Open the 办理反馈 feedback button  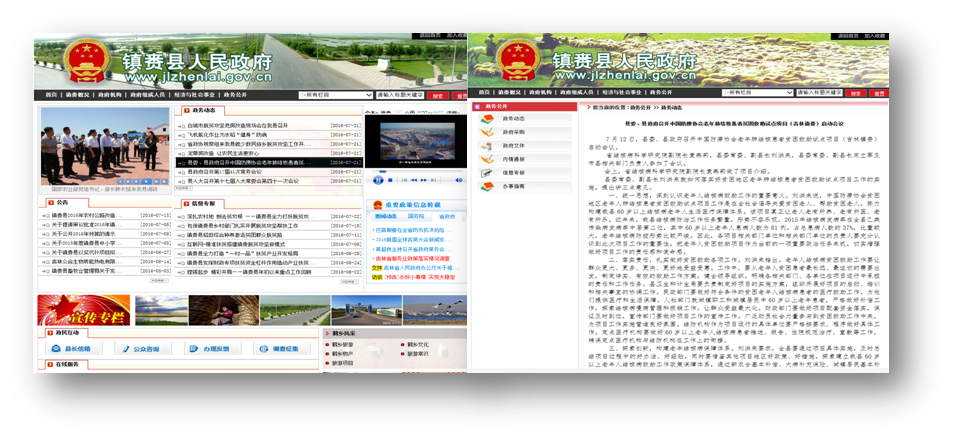click(x=212, y=349)
